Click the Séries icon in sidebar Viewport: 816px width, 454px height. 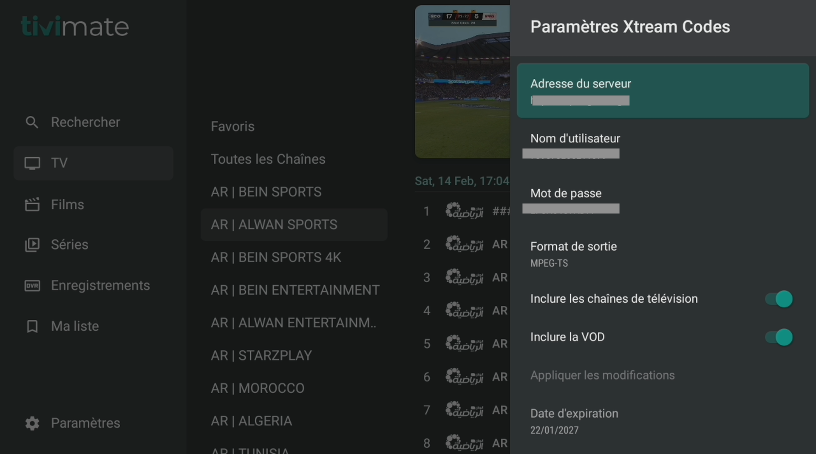click(32, 245)
